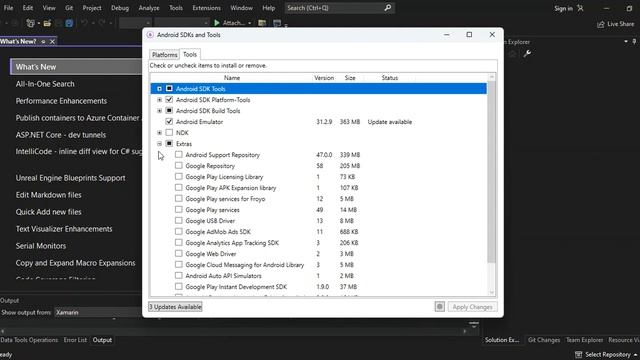The image size is (640, 360).
Task: Switch to the Error List tab
Action: [76, 340]
